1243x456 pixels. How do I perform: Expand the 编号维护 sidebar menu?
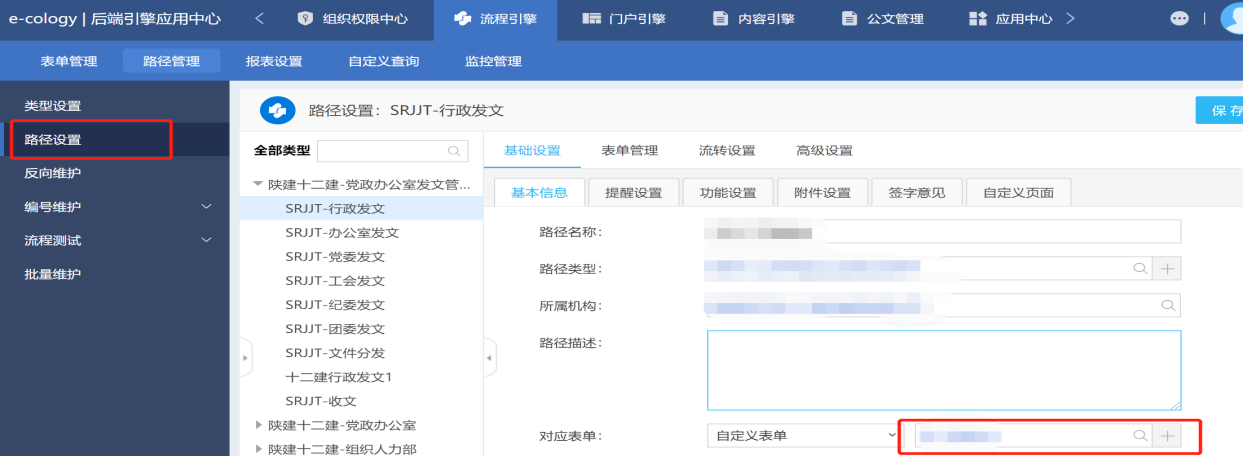[207, 207]
